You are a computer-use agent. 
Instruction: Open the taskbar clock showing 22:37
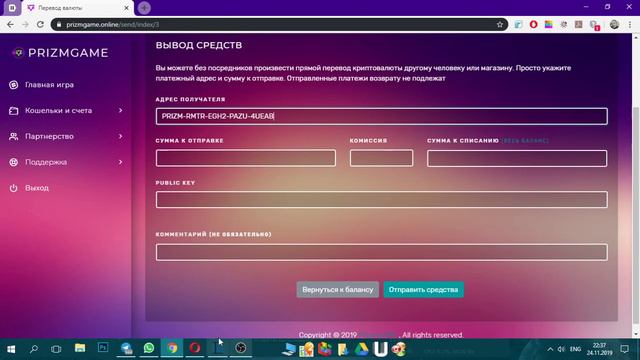tap(600, 349)
